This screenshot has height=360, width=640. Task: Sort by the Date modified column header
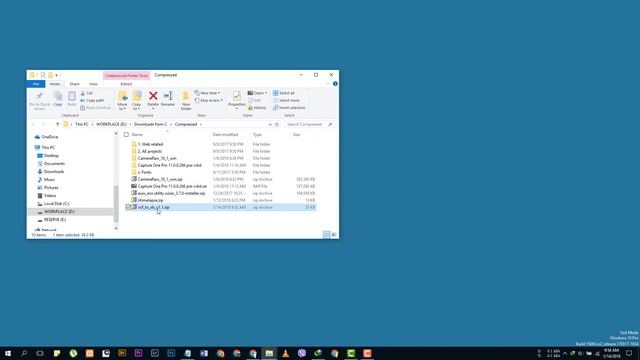tap(225, 134)
